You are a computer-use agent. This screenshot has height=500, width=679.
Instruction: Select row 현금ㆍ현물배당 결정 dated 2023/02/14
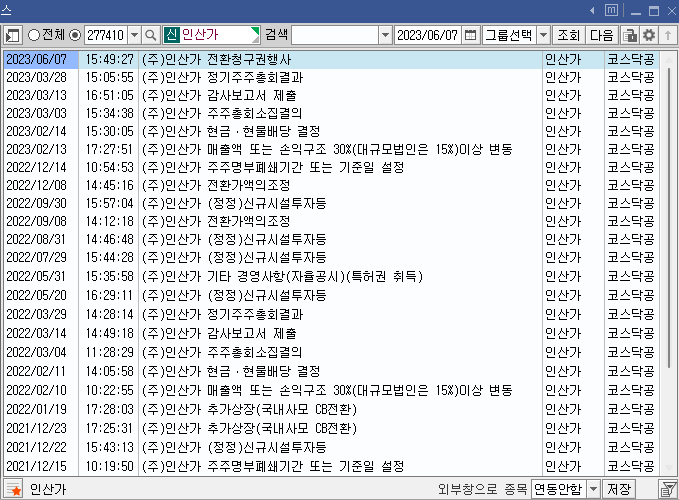[331, 131]
